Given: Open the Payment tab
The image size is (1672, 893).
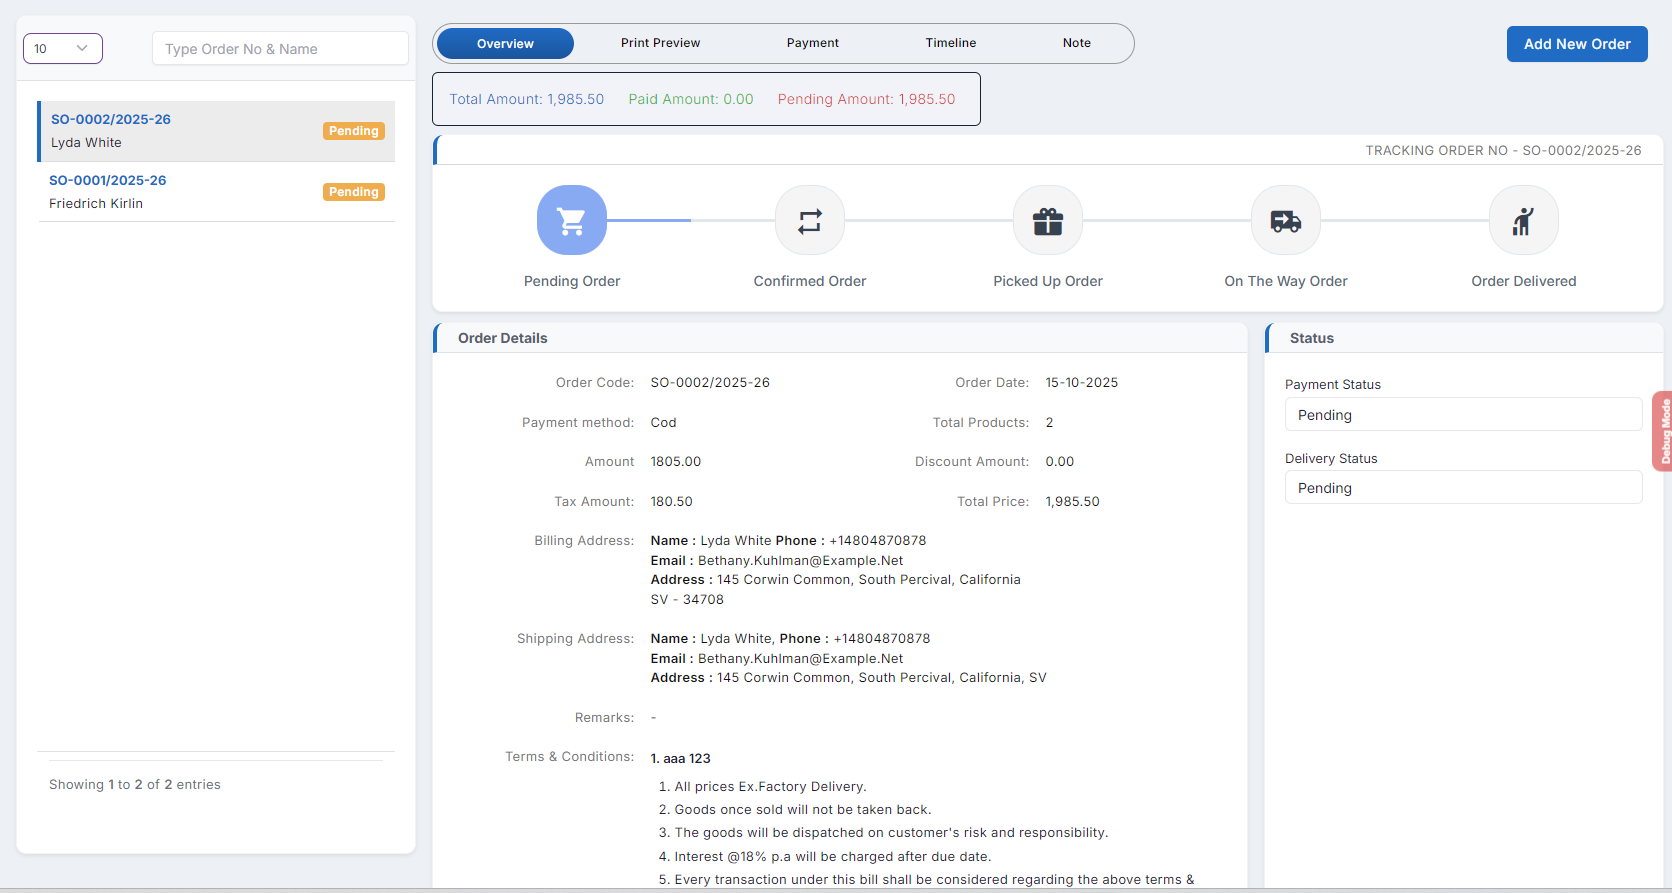Looking at the screenshot, I should coord(812,43).
